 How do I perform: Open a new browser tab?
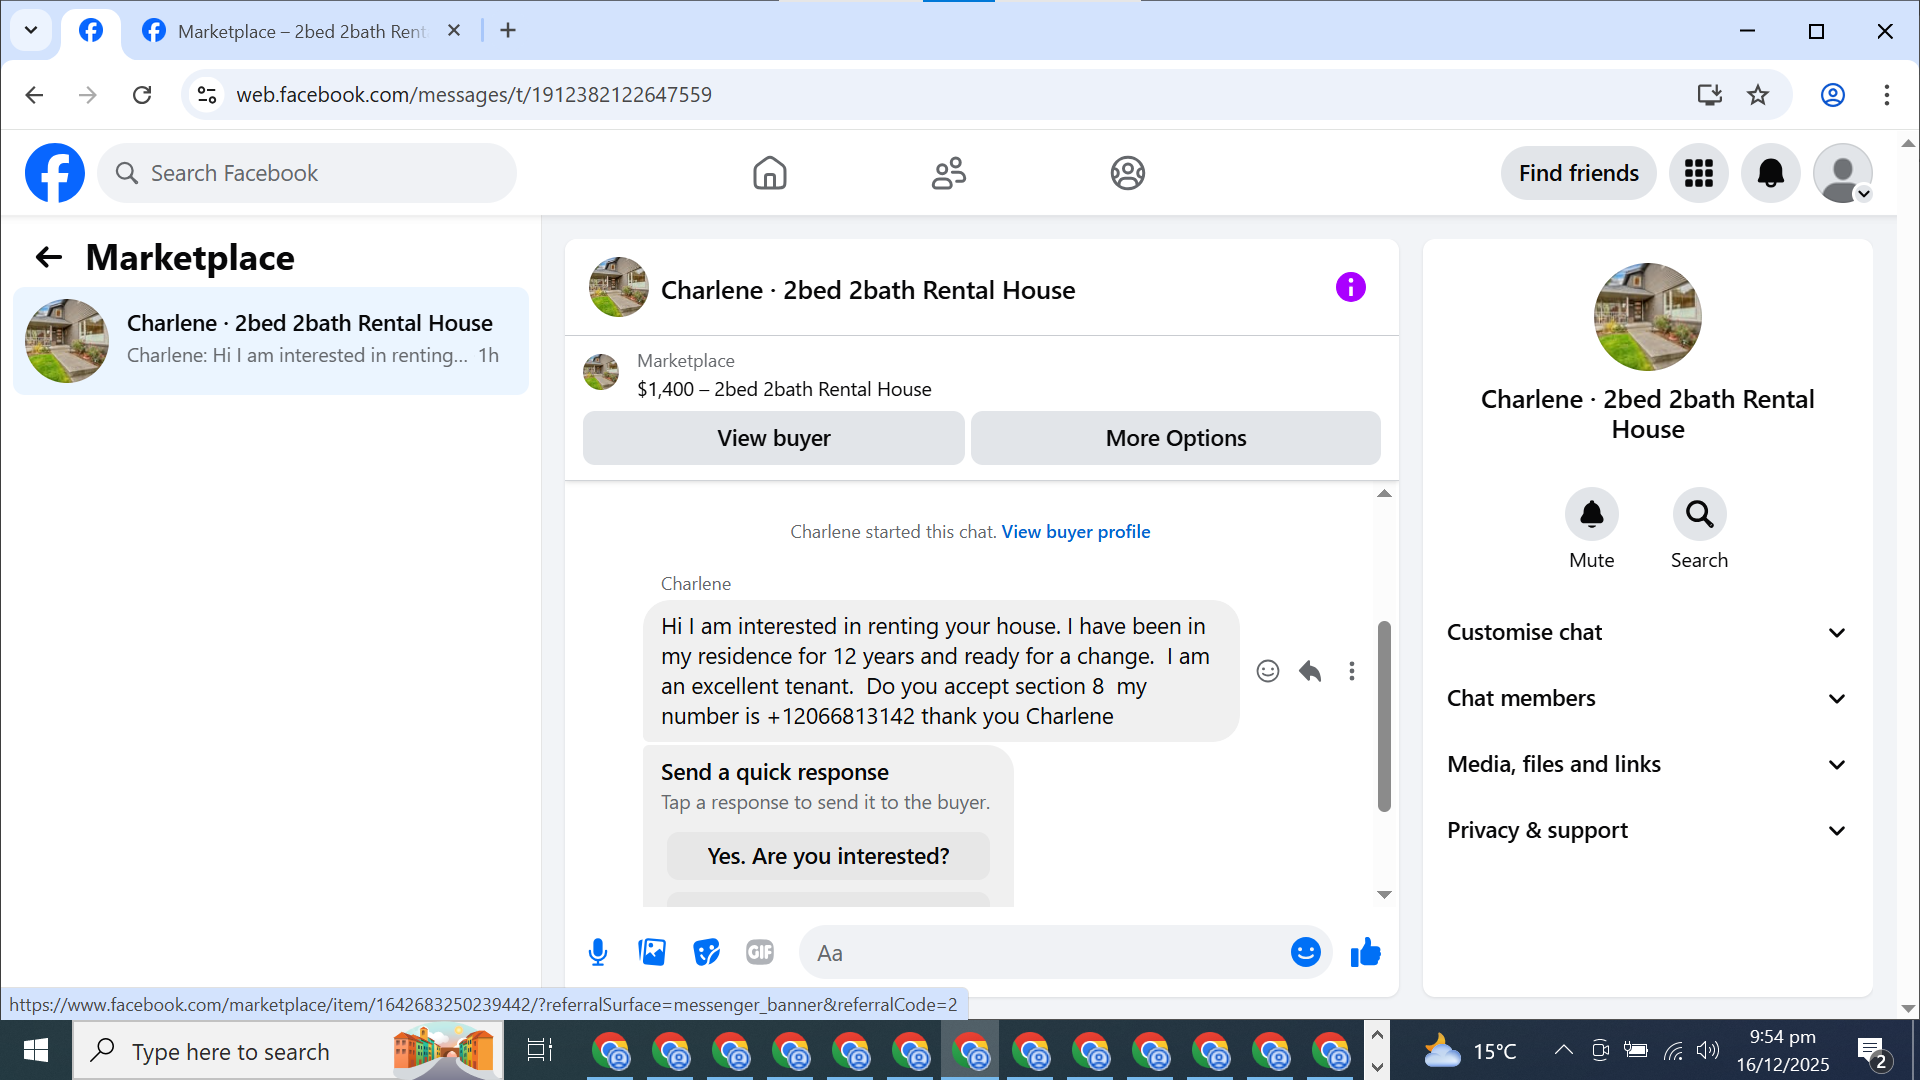click(x=508, y=31)
